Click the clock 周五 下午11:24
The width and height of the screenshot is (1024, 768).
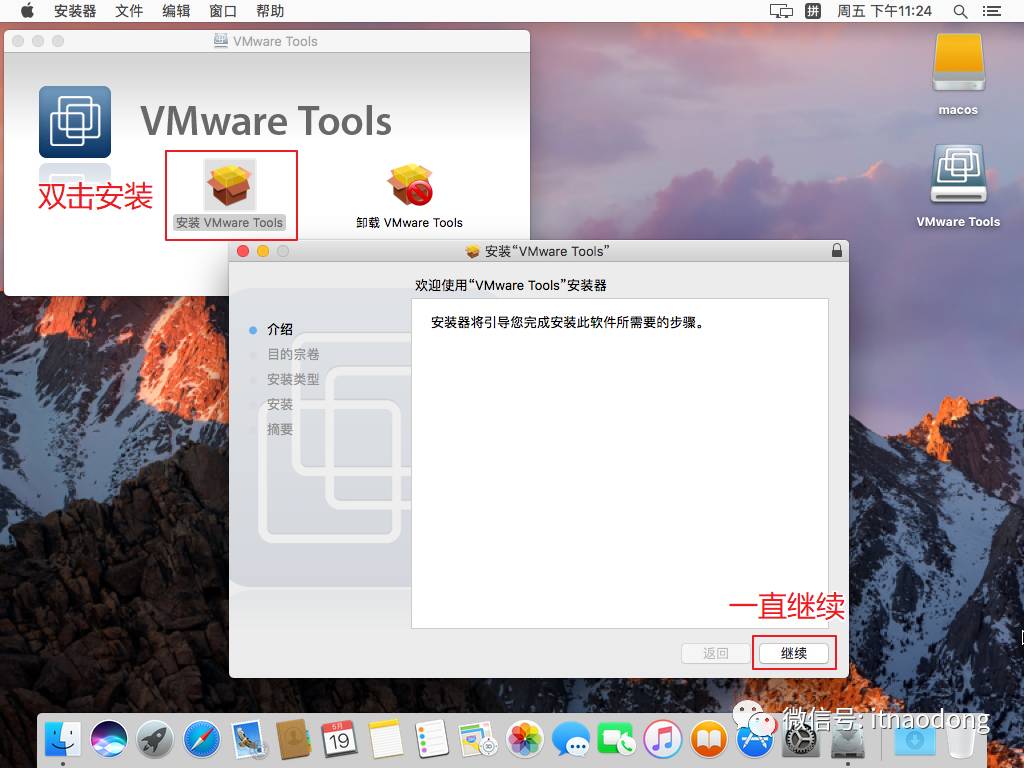point(884,11)
